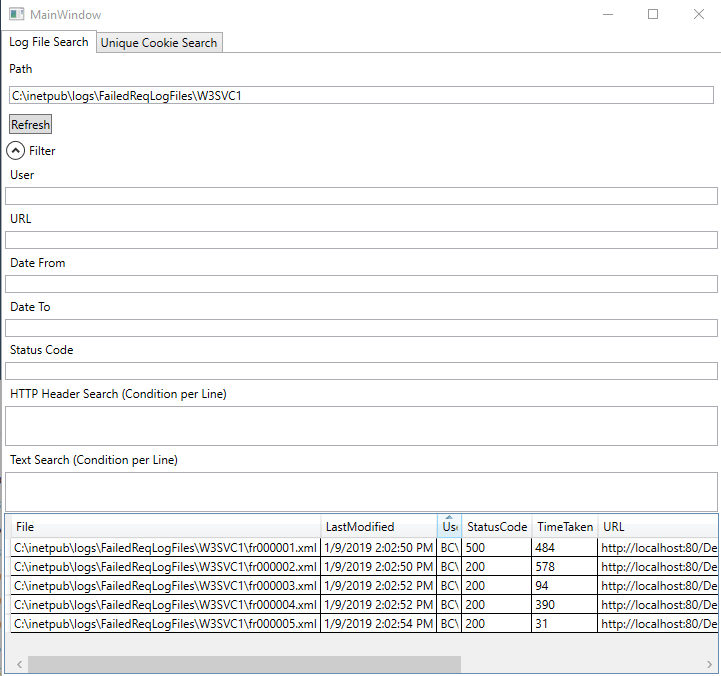Select the Log File Search tab
721x676 pixels.
[48, 42]
